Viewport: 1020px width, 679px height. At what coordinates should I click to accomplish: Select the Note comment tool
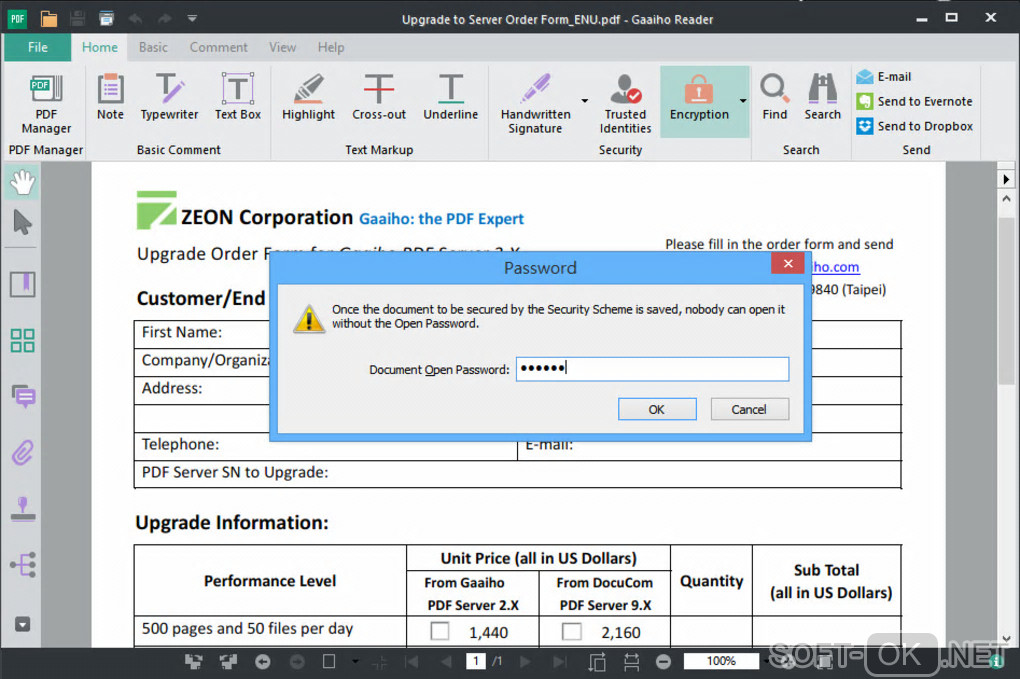coord(110,97)
